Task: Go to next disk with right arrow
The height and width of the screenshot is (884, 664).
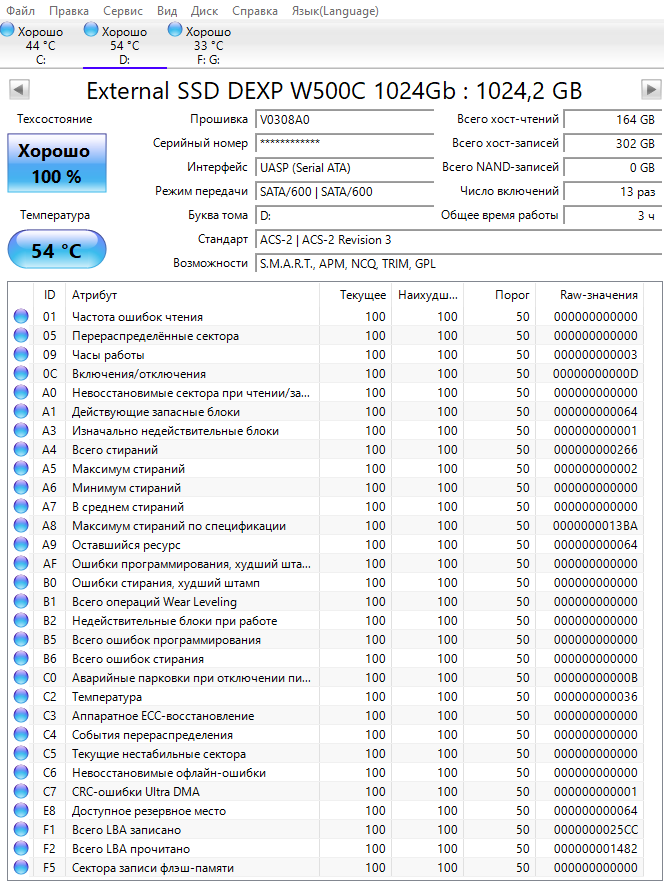Action: 651,90
